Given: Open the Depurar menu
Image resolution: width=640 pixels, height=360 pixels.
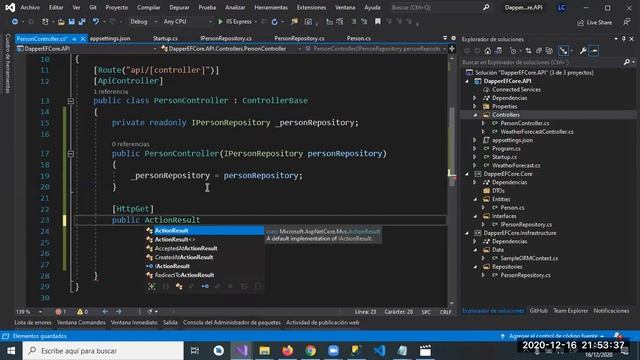Looking at the screenshot, I should [179, 7].
